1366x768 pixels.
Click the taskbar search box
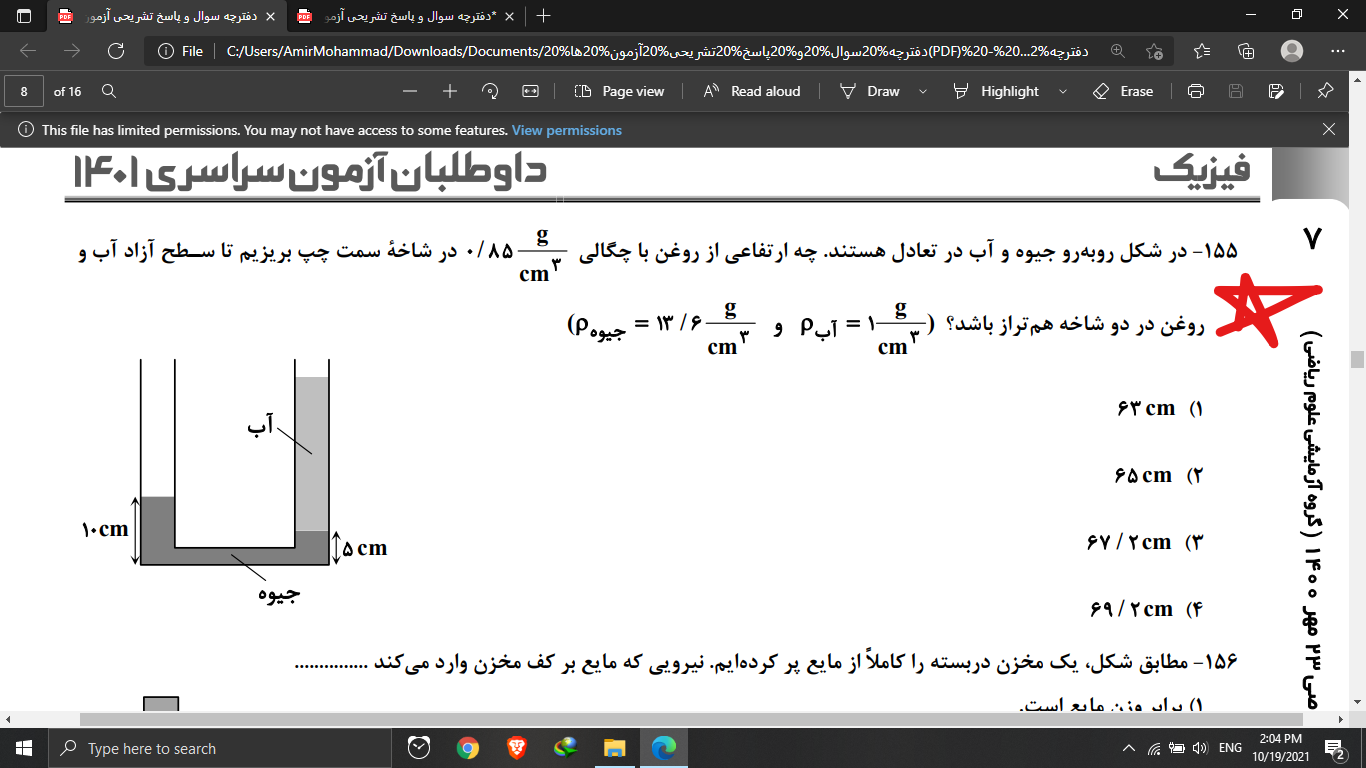(x=220, y=748)
